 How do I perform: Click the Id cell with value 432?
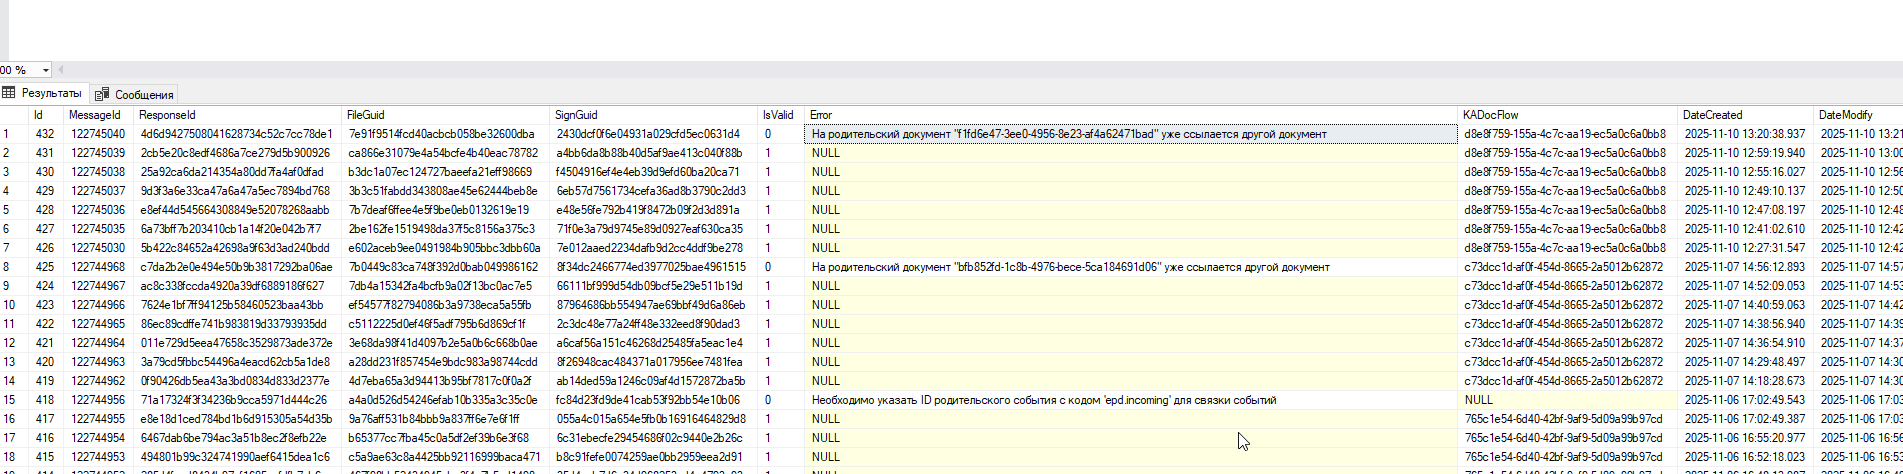(45, 134)
